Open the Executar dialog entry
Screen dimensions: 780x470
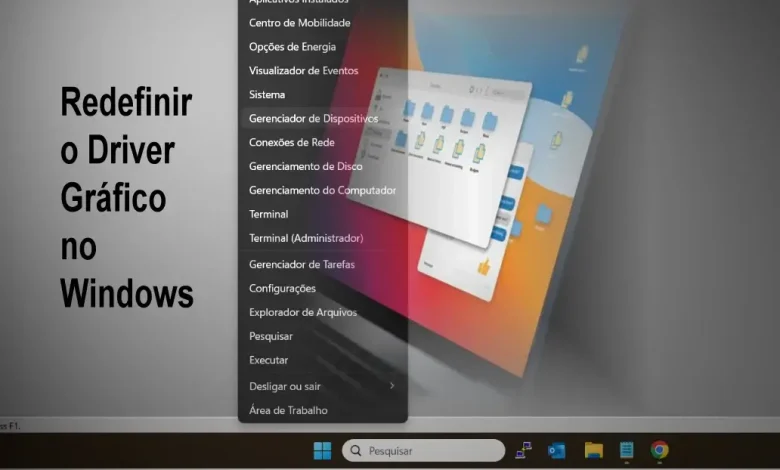[323, 360]
